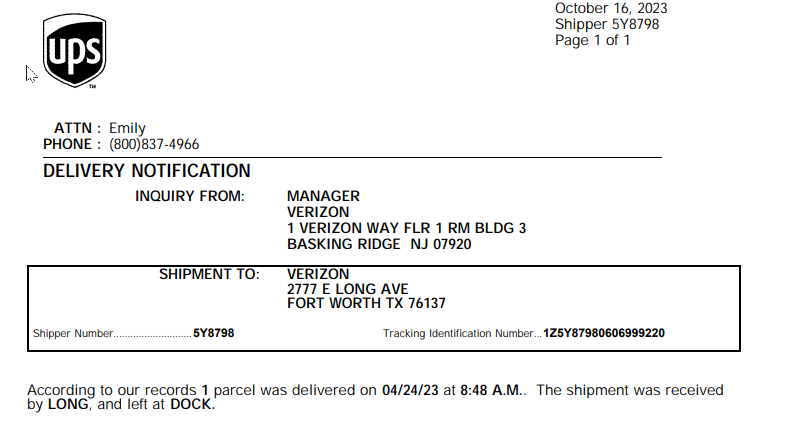Click the delivery time 8:48 A.M.
Screen dimensions: 801x424
click(x=490, y=390)
